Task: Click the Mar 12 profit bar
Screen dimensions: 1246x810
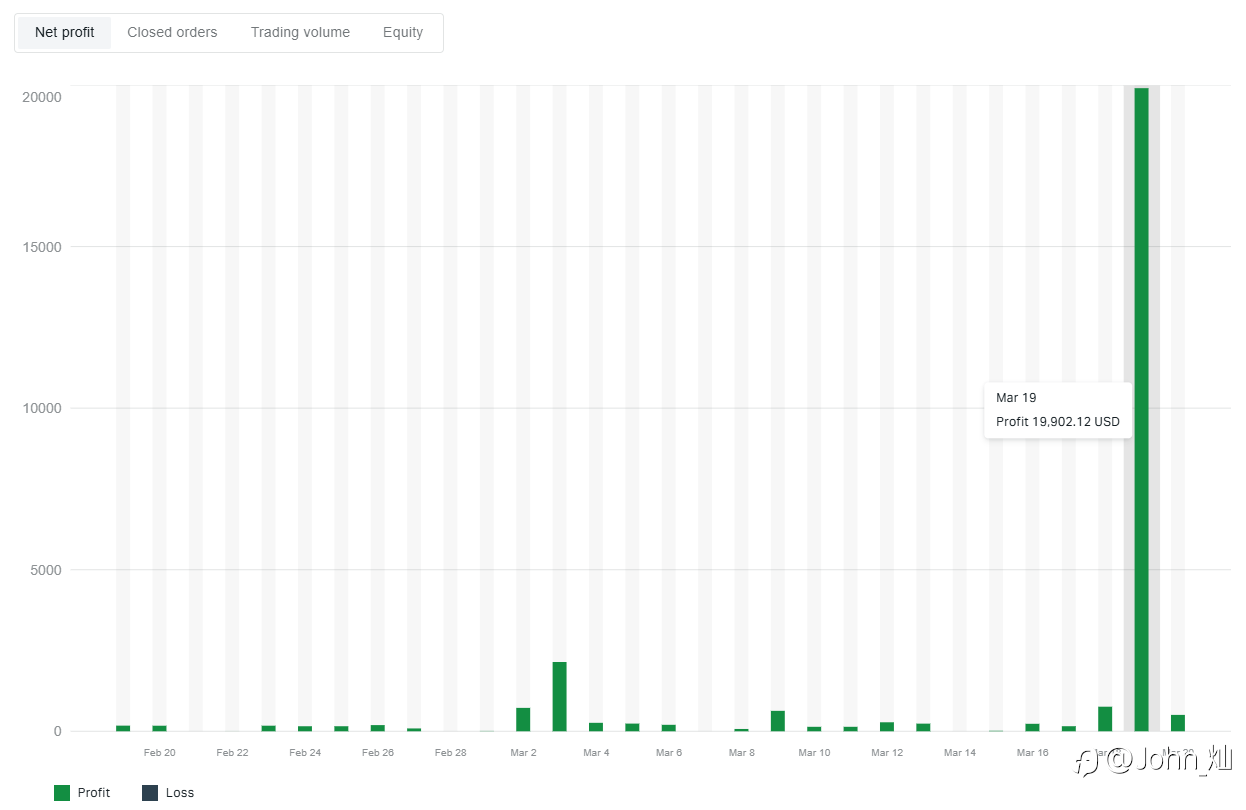Action: pos(887,726)
